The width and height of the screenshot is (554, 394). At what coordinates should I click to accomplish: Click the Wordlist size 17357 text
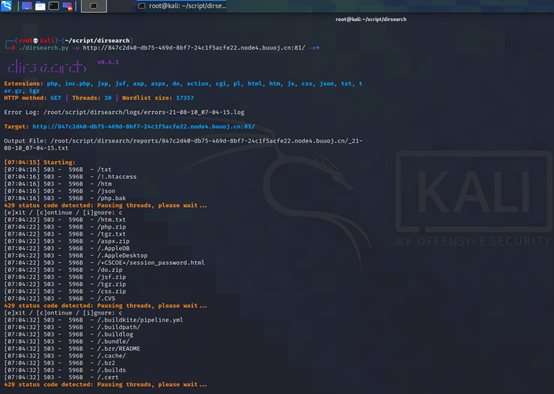point(158,98)
